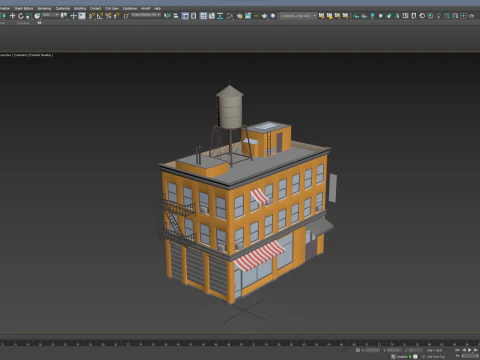Toggle Scene Explorer icon
Image resolution: width=480 pixels, height=360 pixels.
click(x=185, y=16)
